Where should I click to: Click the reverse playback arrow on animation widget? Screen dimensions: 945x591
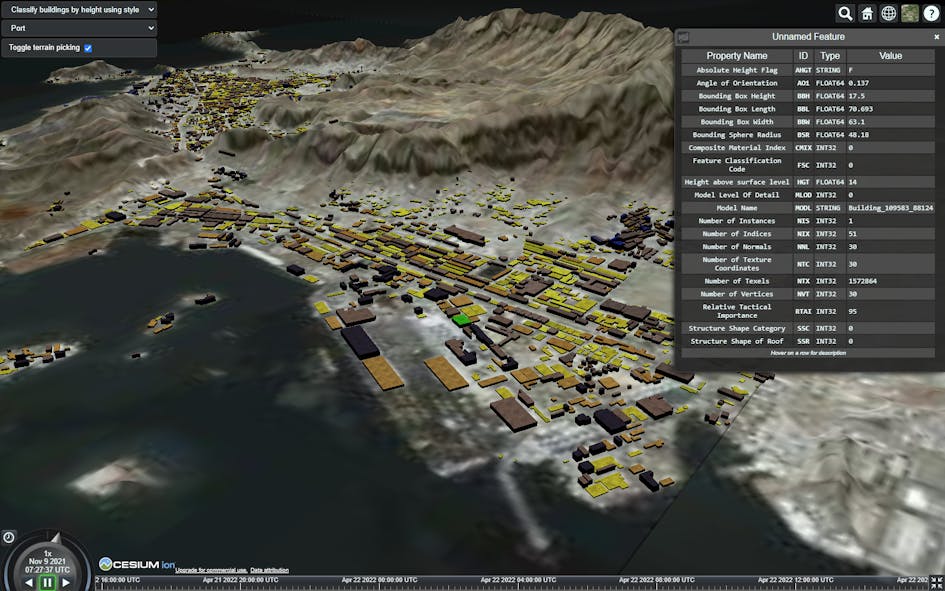coord(30,582)
